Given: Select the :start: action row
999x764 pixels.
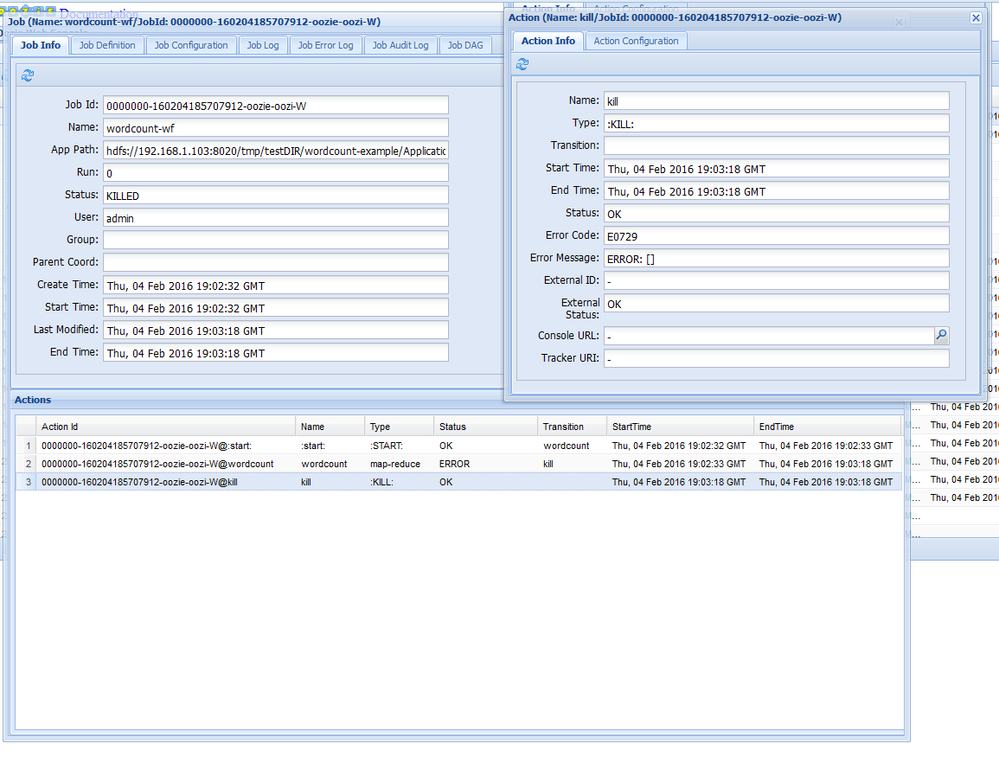Looking at the screenshot, I should click(x=459, y=445).
